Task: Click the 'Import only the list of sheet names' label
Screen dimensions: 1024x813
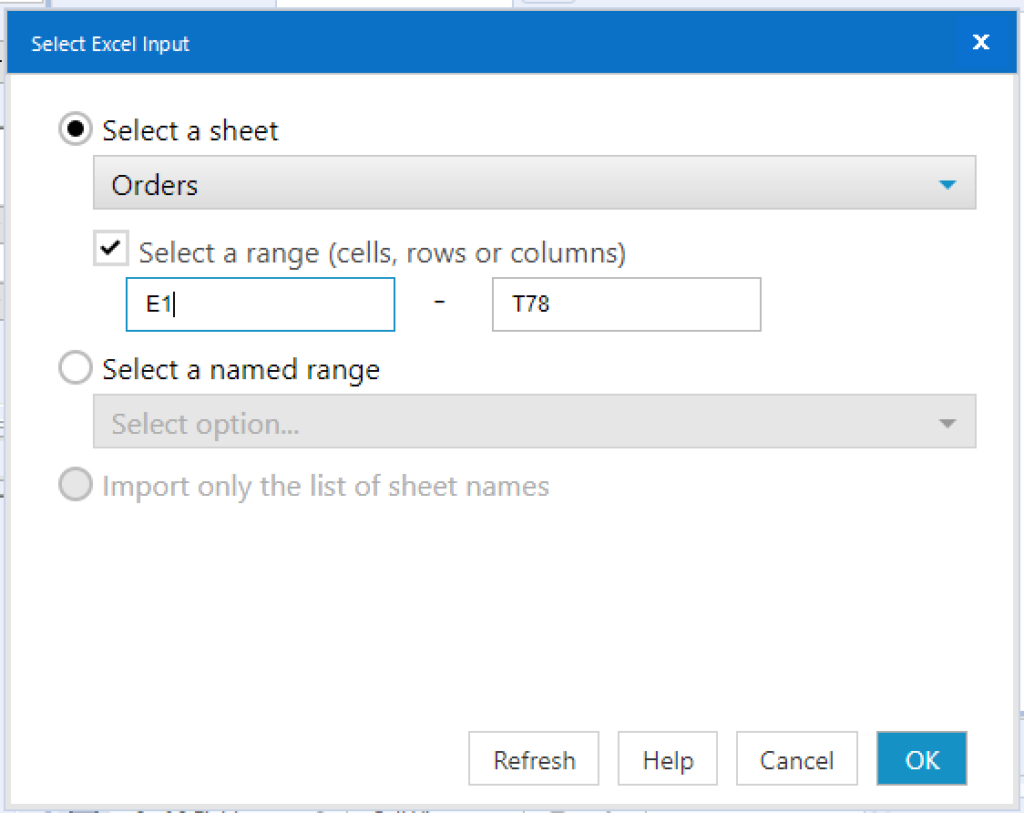Action: [x=325, y=487]
